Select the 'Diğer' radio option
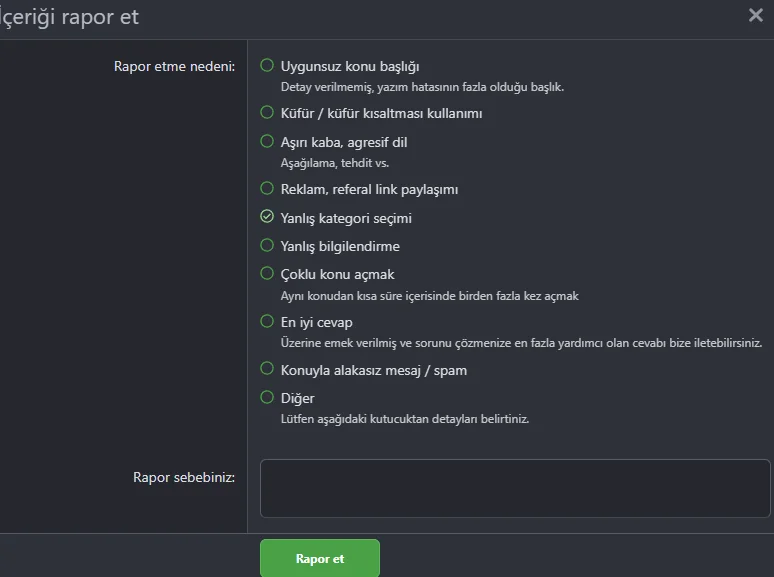Image resolution: width=774 pixels, height=577 pixels. click(267, 397)
